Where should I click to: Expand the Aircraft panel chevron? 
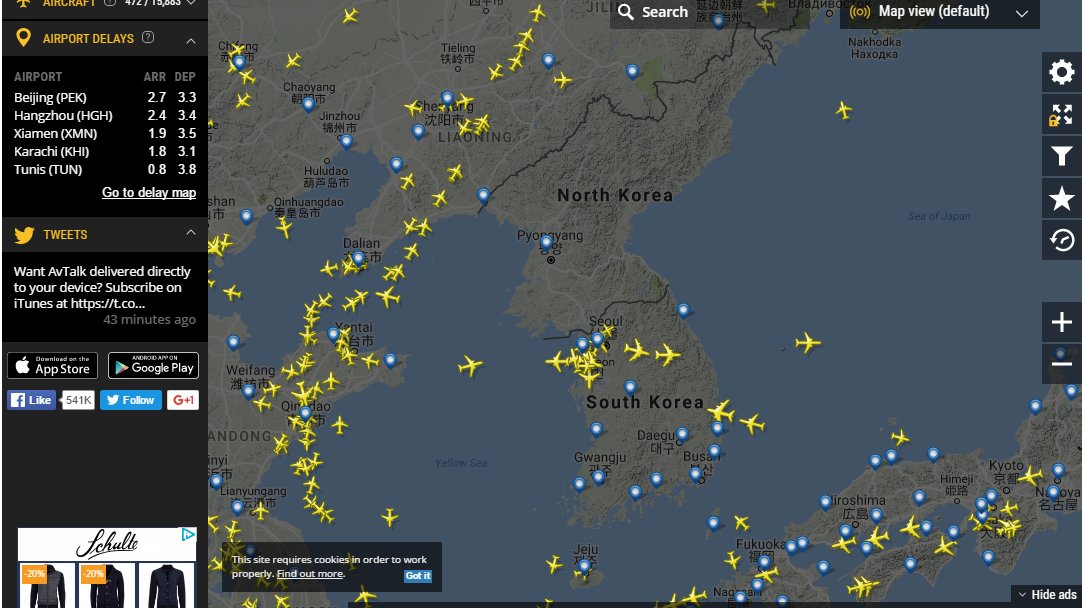(x=191, y=3)
